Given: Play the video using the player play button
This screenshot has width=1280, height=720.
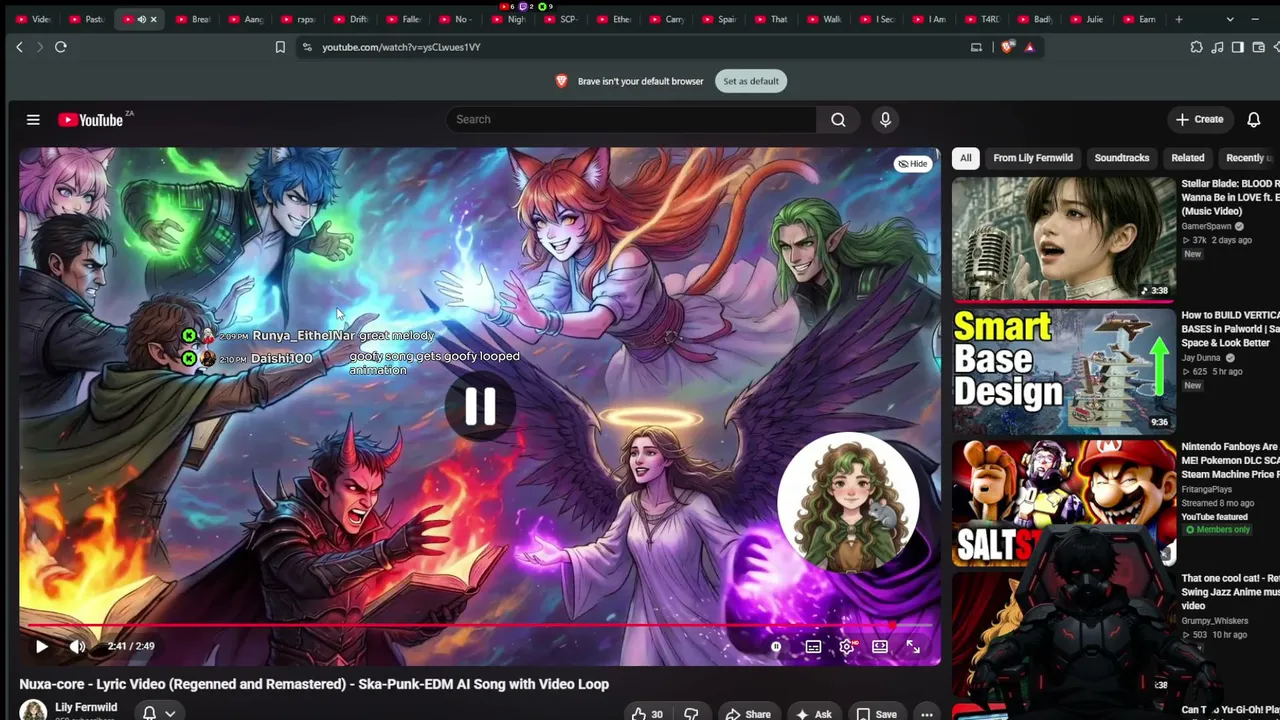Looking at the screenshot, I should [42, 646].
